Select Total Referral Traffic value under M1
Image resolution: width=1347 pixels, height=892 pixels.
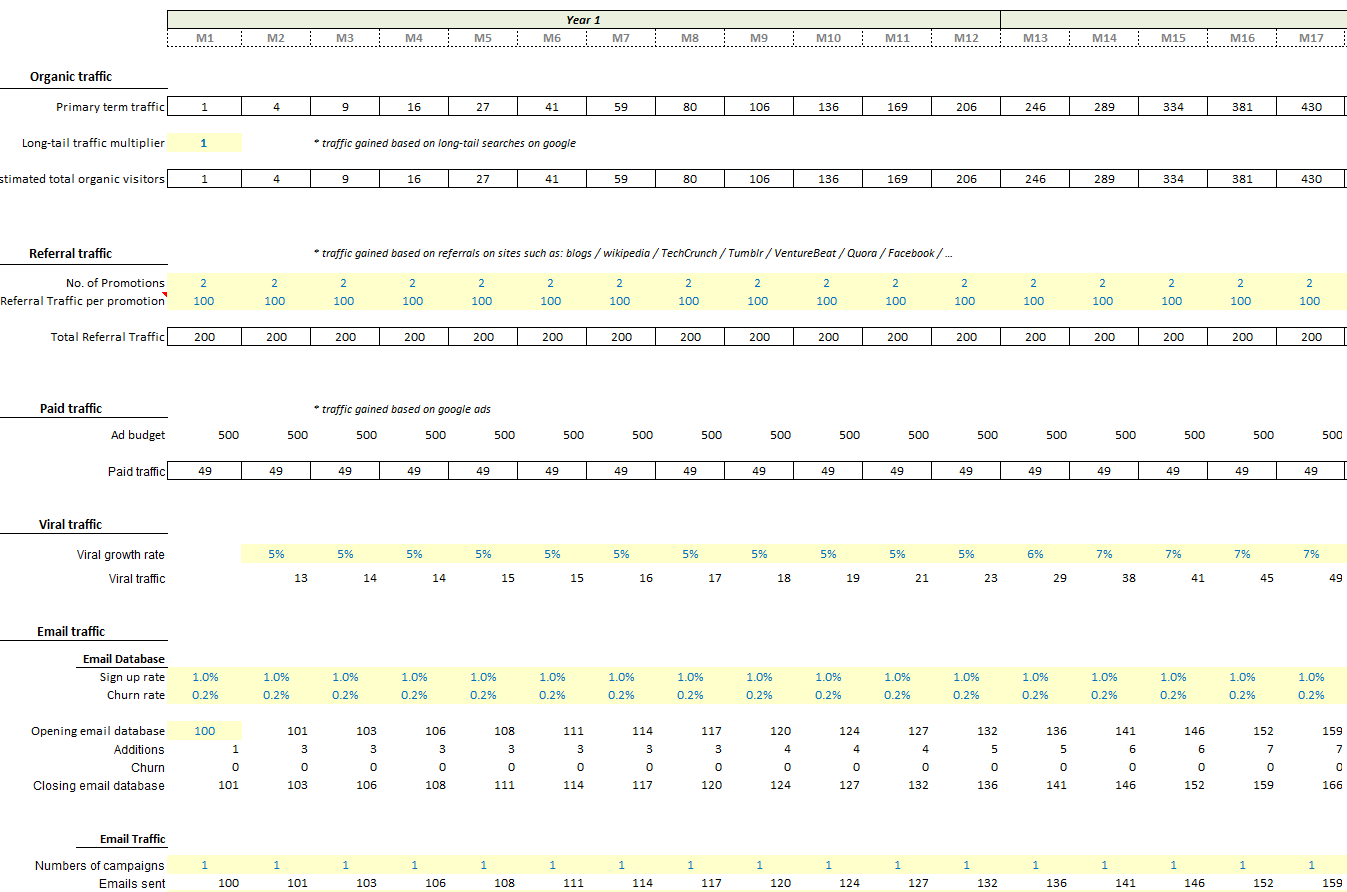[x=205, y=337]
